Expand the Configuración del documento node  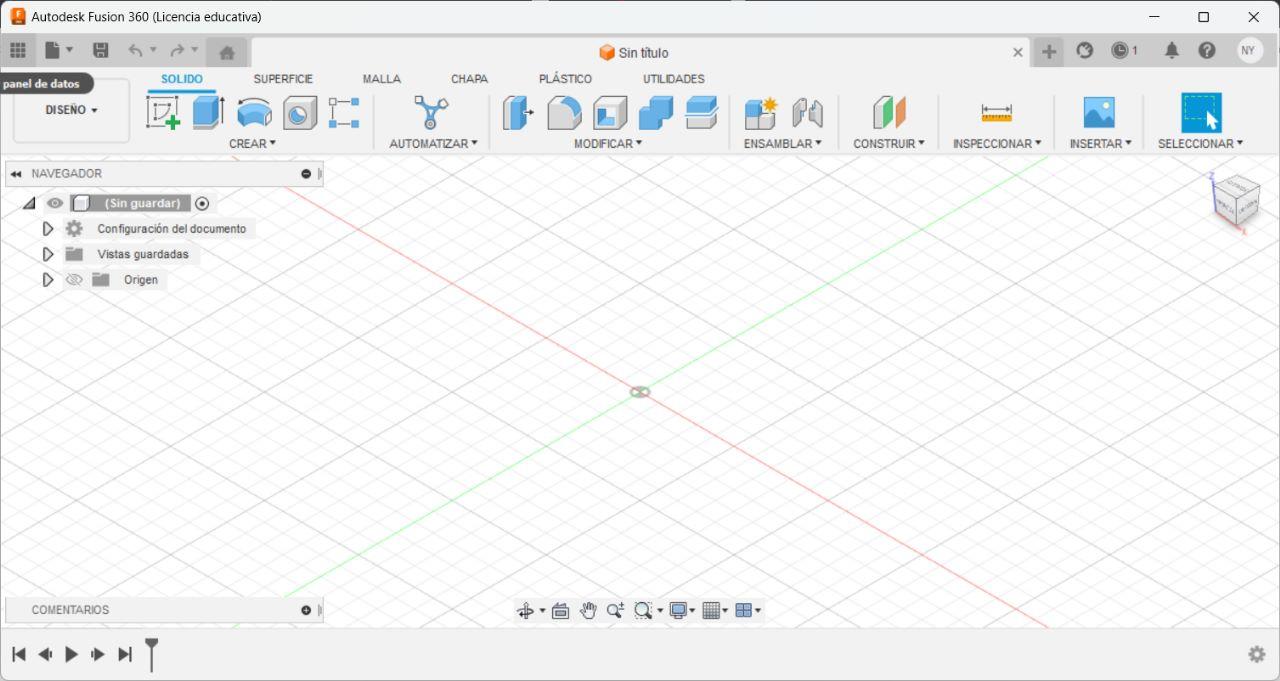47,229
